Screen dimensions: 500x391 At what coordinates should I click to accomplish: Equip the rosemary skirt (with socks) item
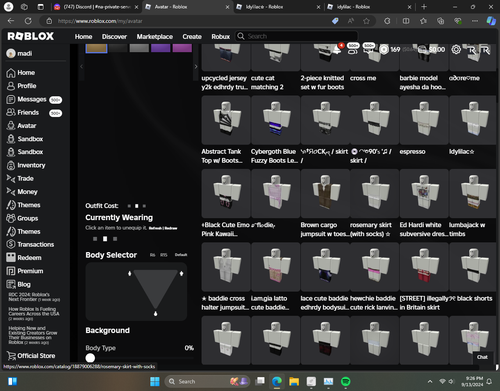point(375,193)
